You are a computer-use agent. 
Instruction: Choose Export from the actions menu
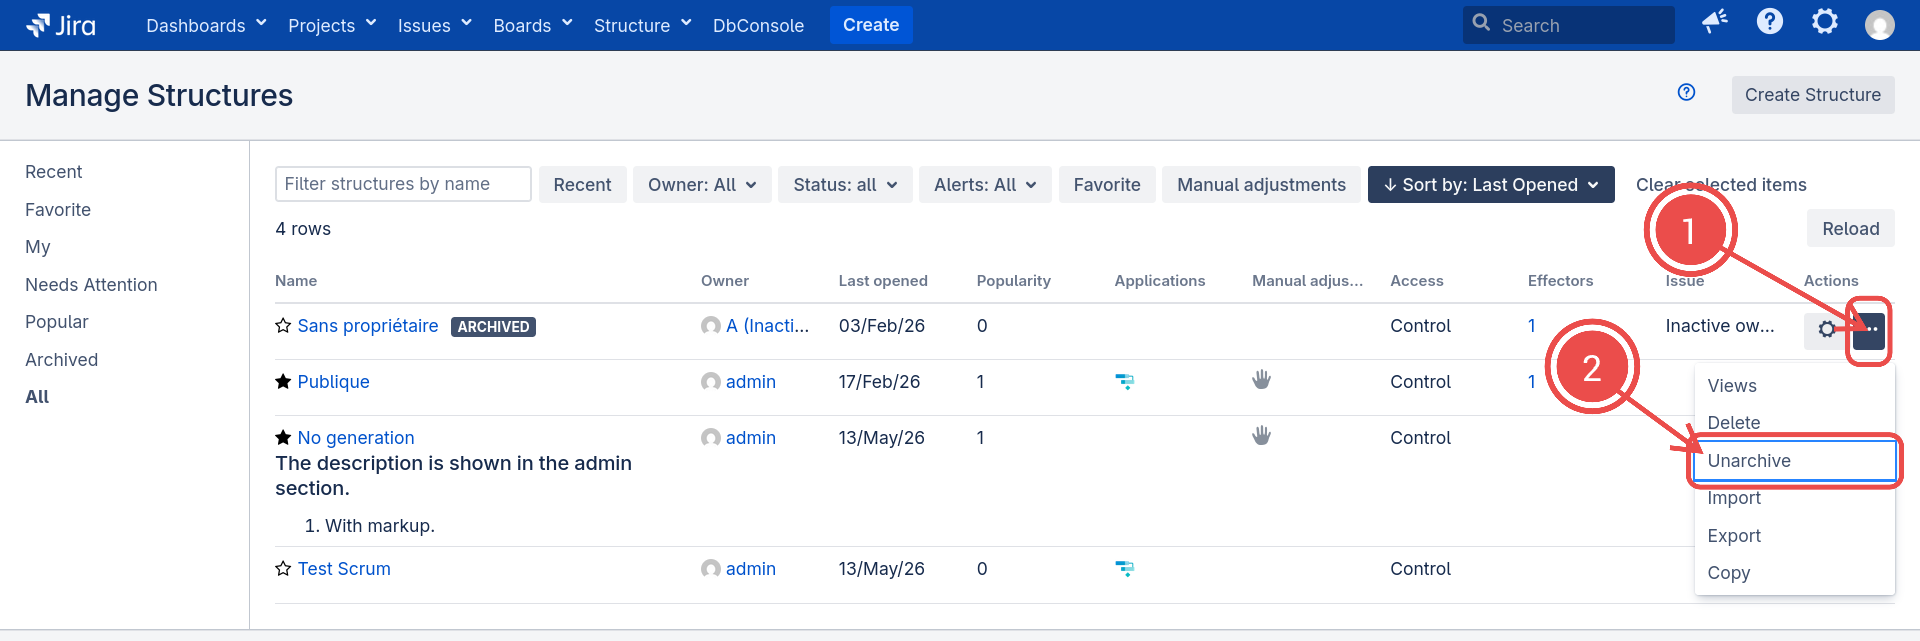coord(1795,536)
